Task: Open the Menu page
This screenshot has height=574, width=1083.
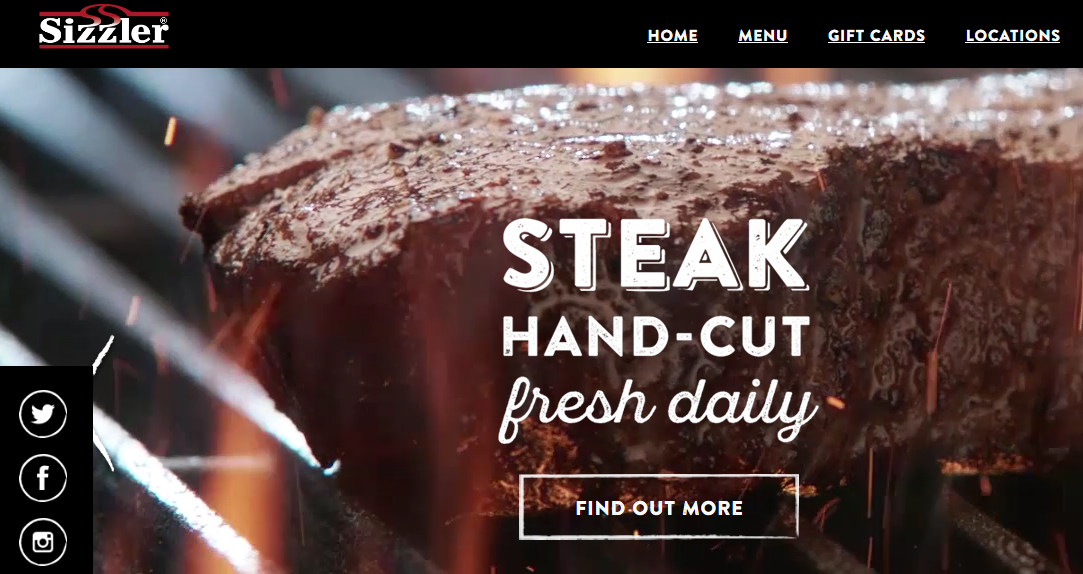Action: (763, 36)
